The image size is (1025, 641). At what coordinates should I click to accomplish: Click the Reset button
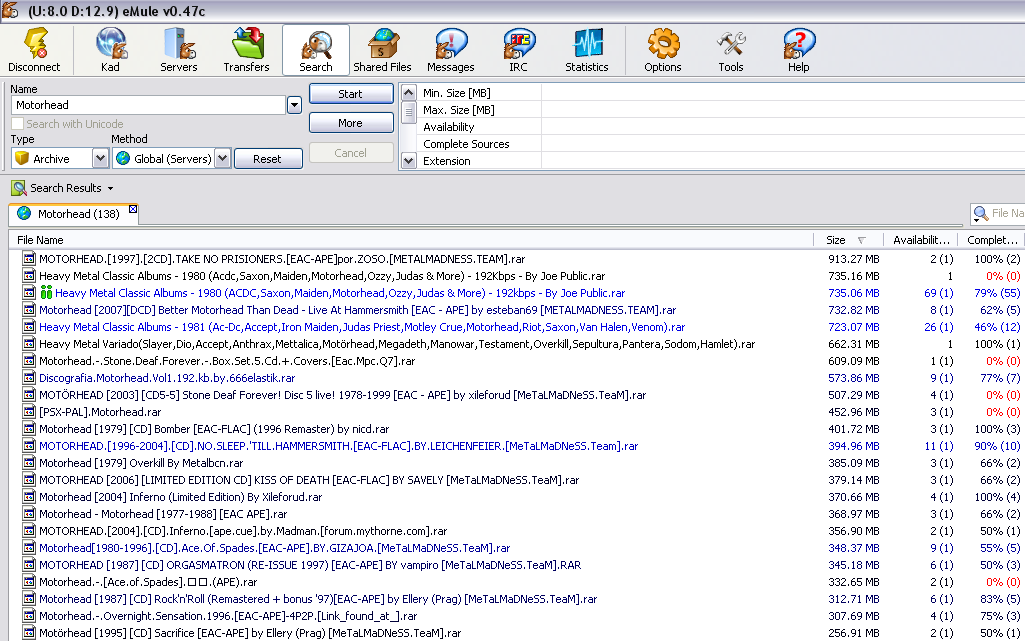pos(268,159)
